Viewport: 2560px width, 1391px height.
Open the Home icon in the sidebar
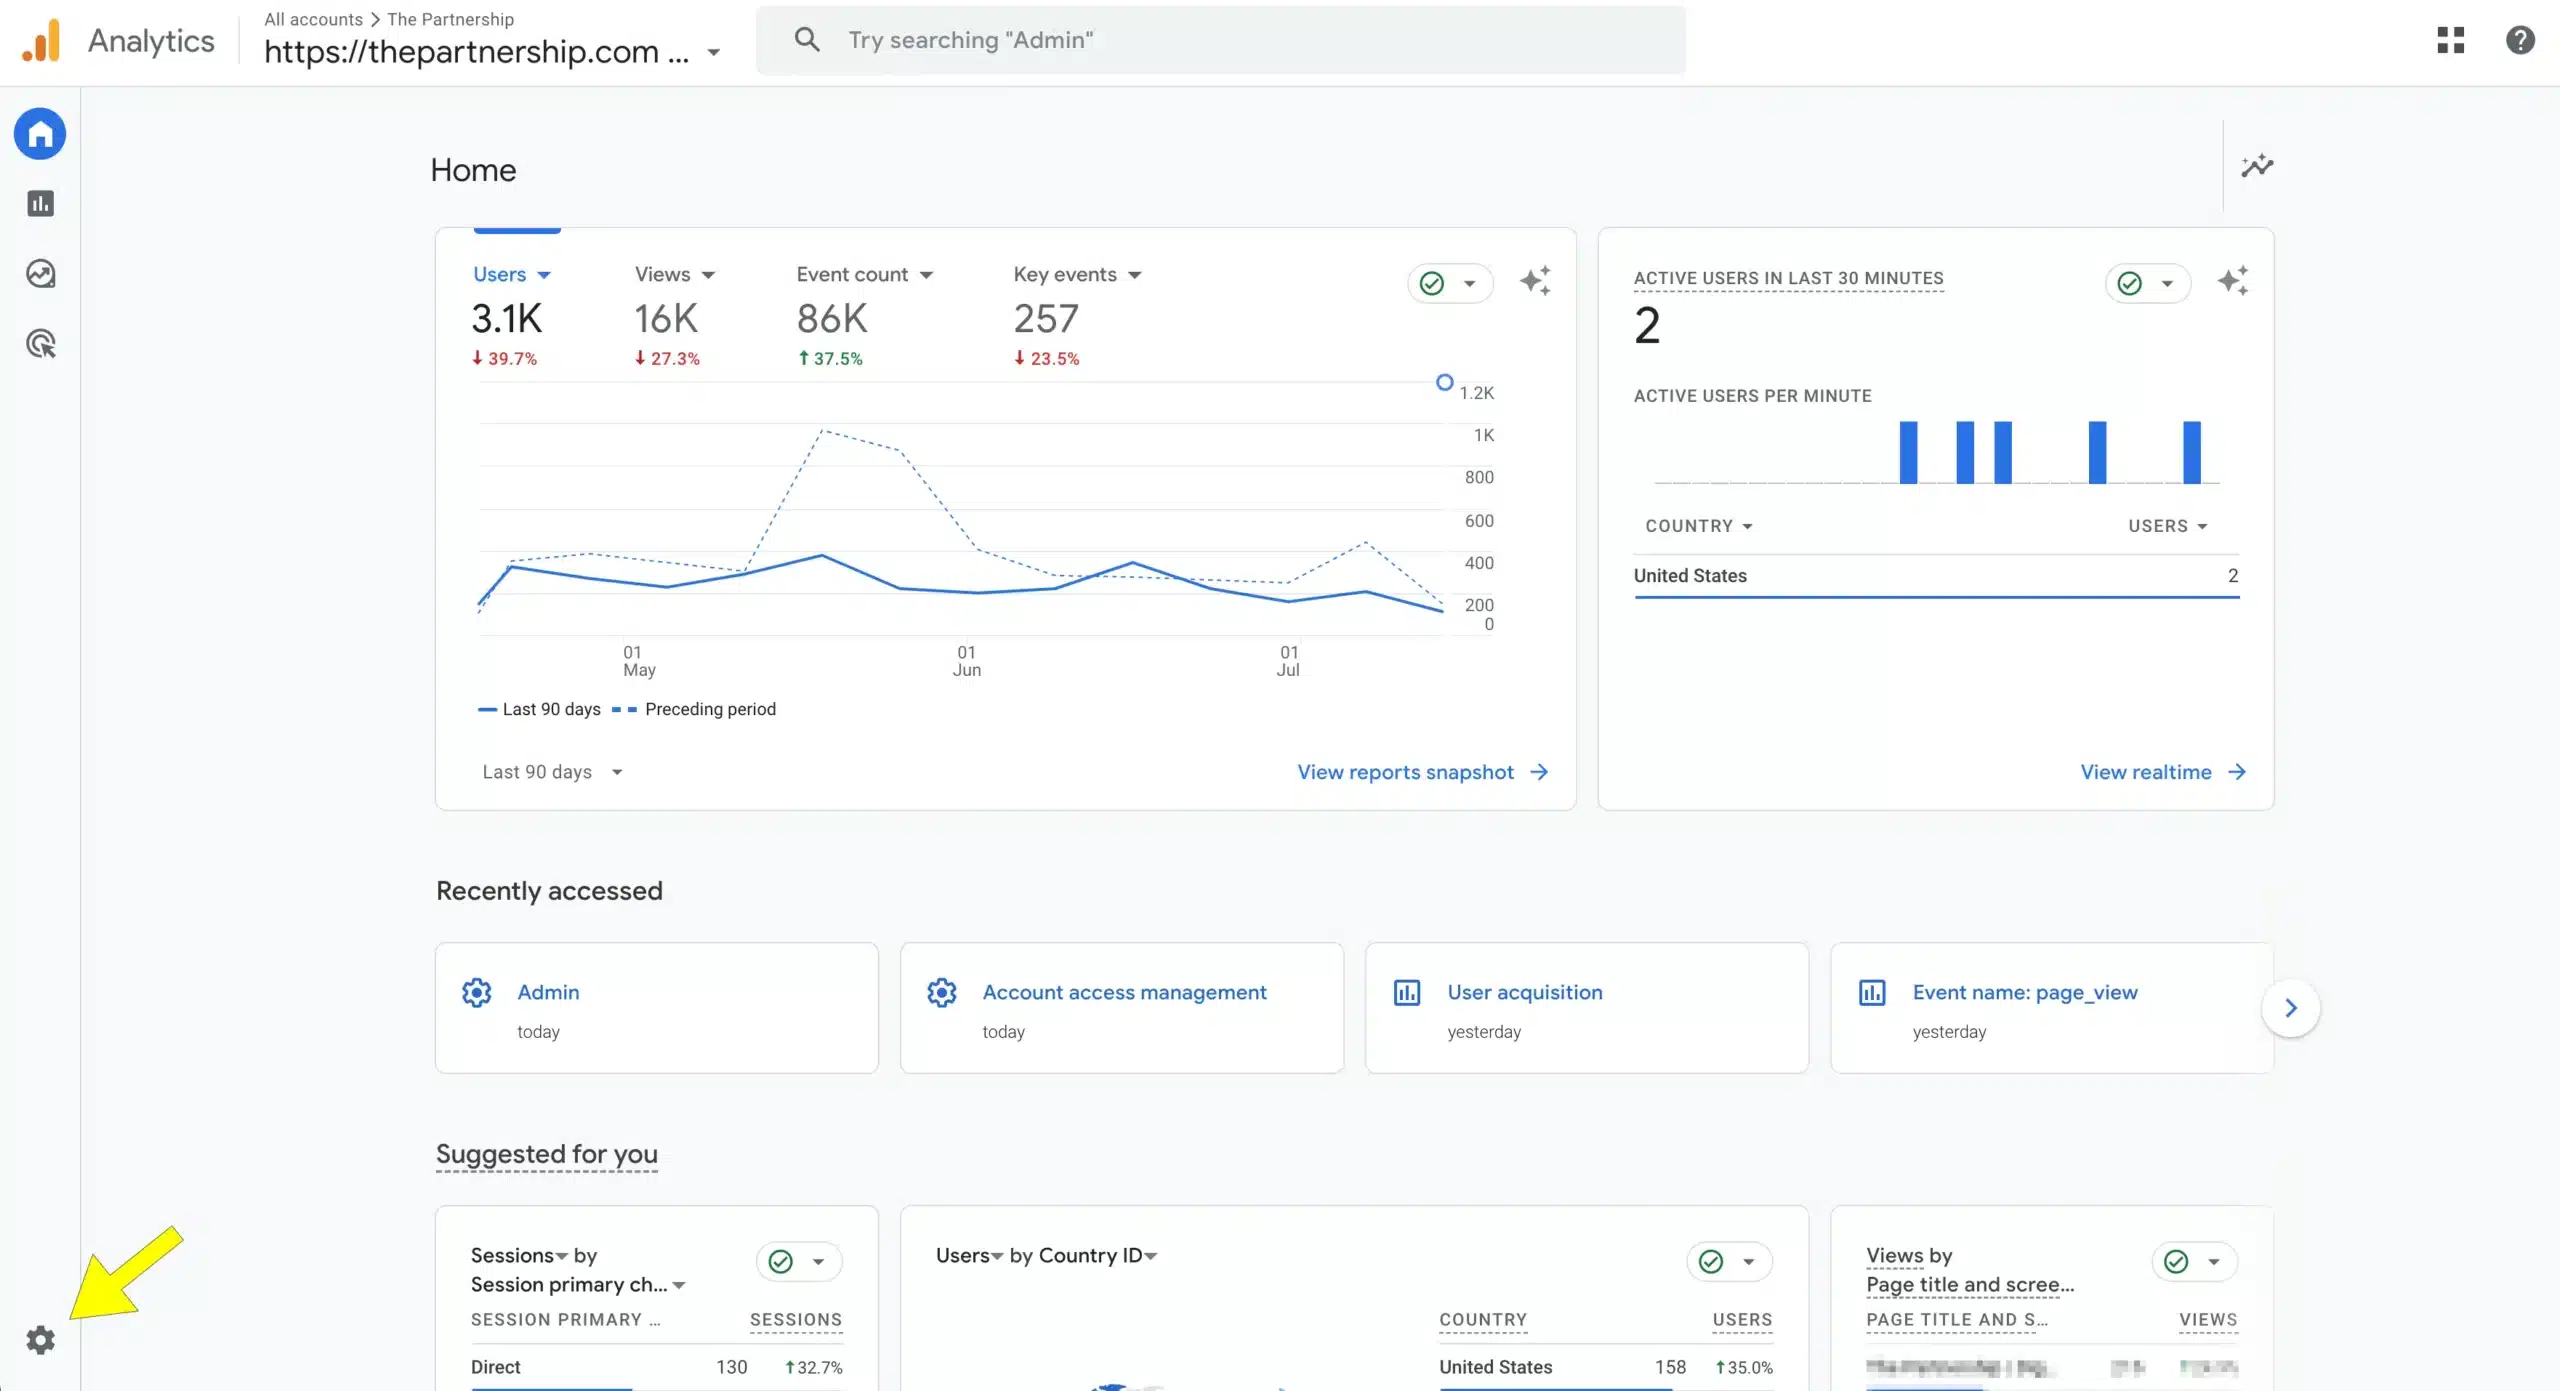40,134
